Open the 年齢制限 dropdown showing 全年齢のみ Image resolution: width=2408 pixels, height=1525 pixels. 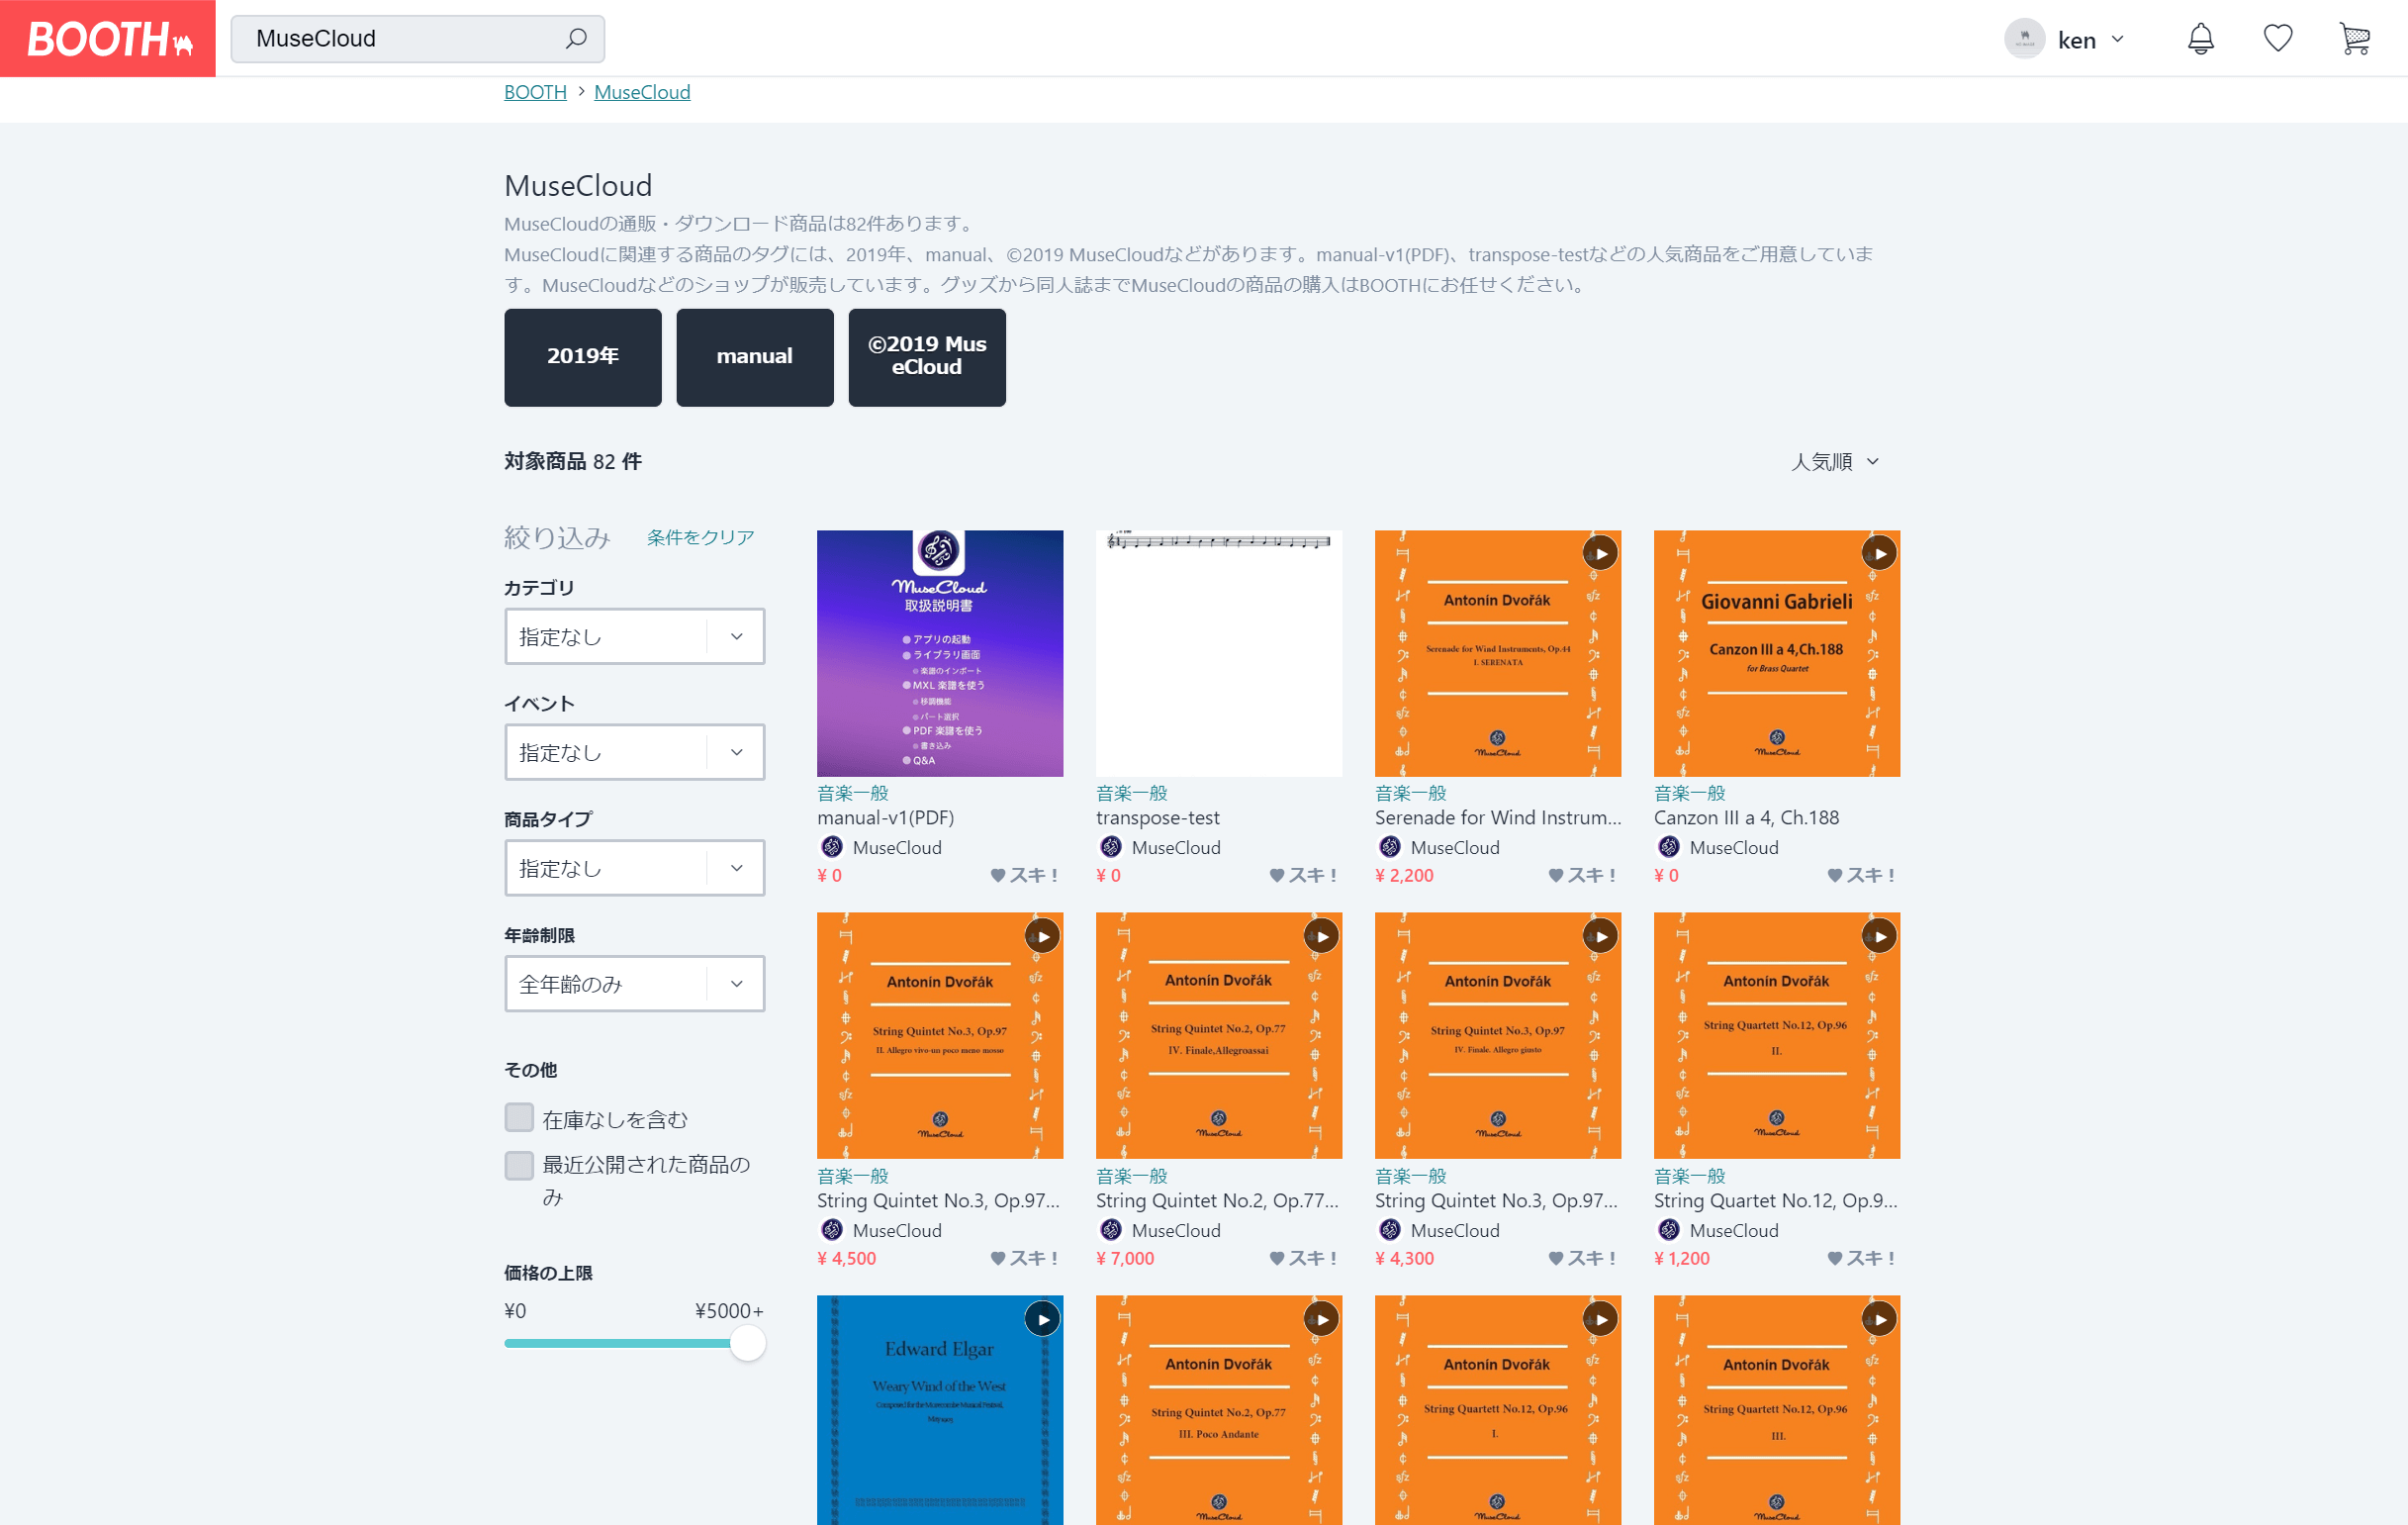tap(635, 984)
